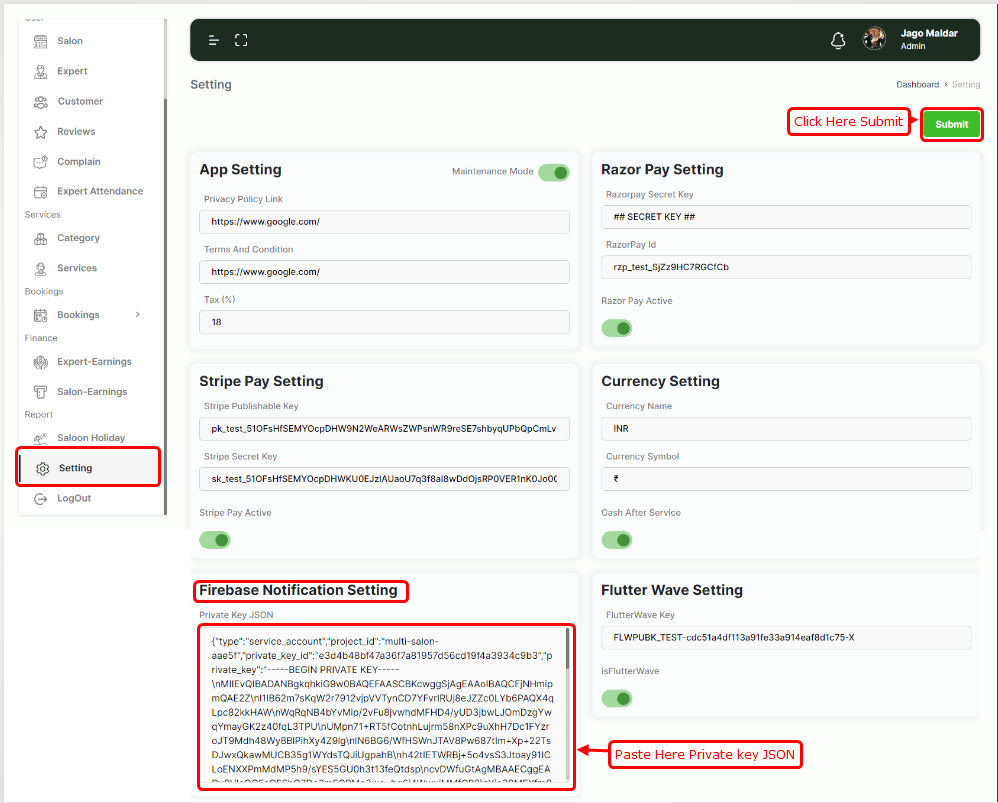This screenshot has height=803, width=998.
Task: Collapse sidebar using the hamburger menu icon
Action: click(214, 40)
